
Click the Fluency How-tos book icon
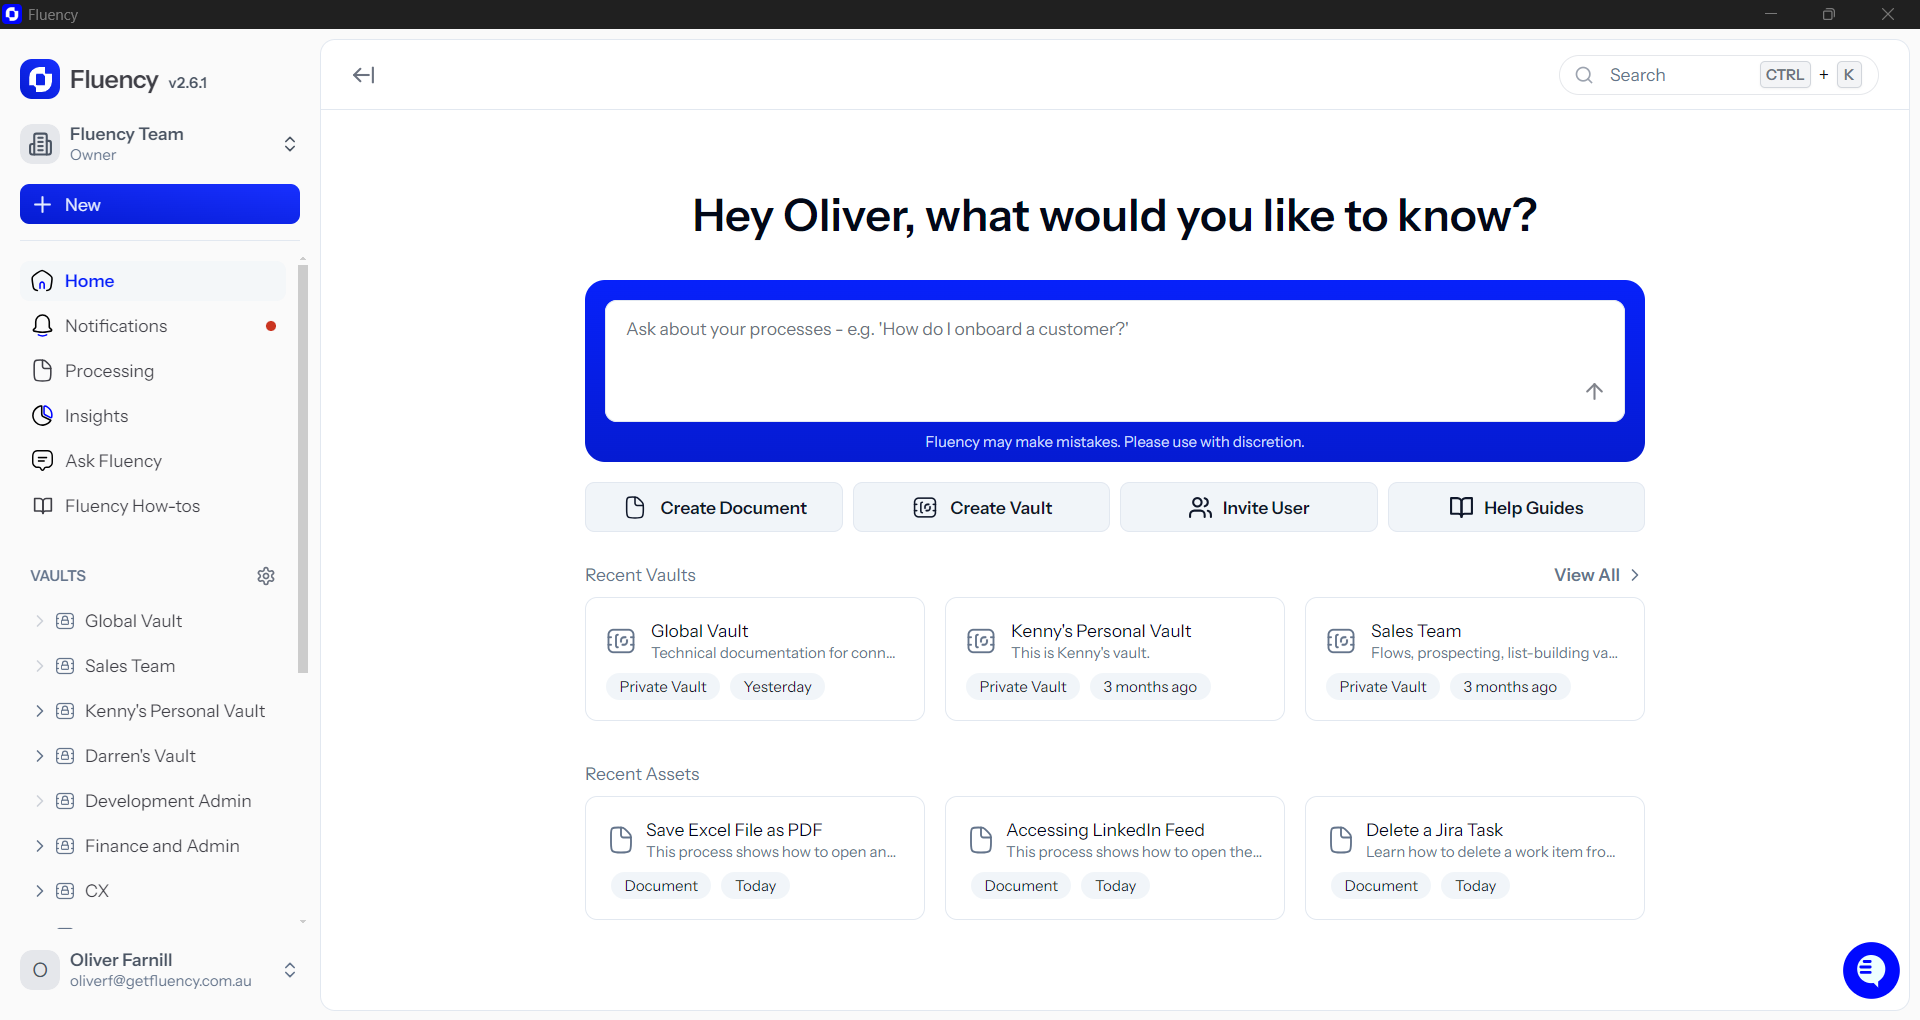point(42,506)
